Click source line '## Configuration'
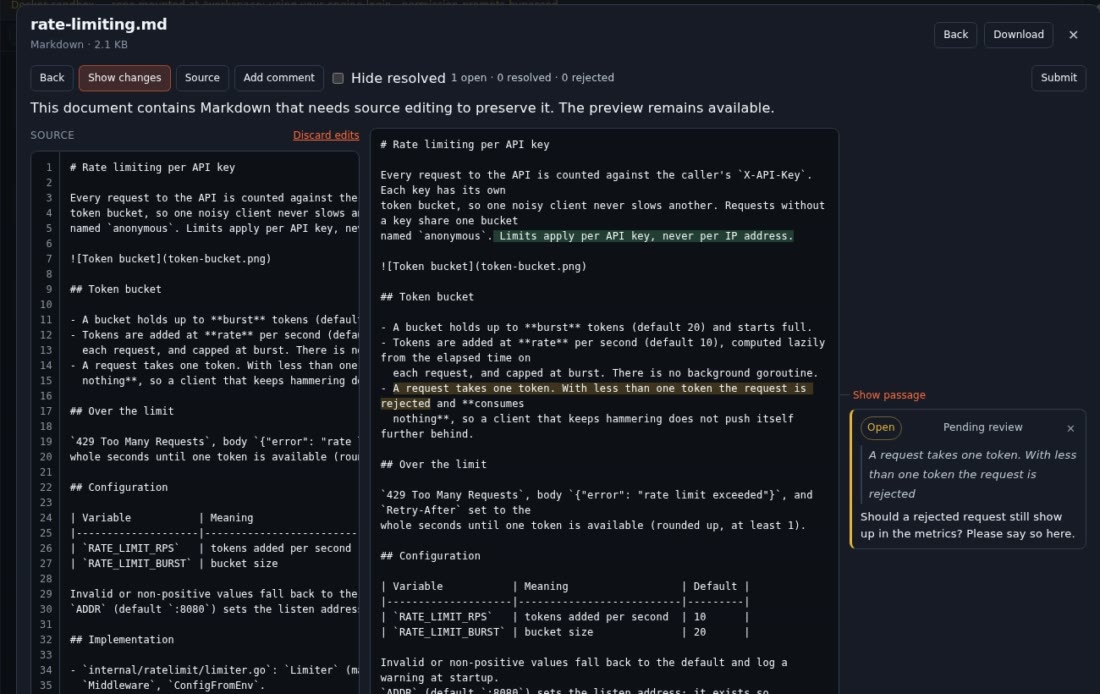Viewport: 1100px width, 694px height. (x=119, y=488)
